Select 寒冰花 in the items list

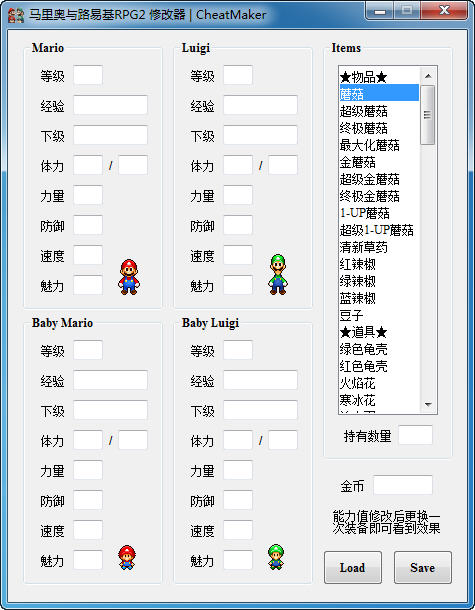[379, 400]
